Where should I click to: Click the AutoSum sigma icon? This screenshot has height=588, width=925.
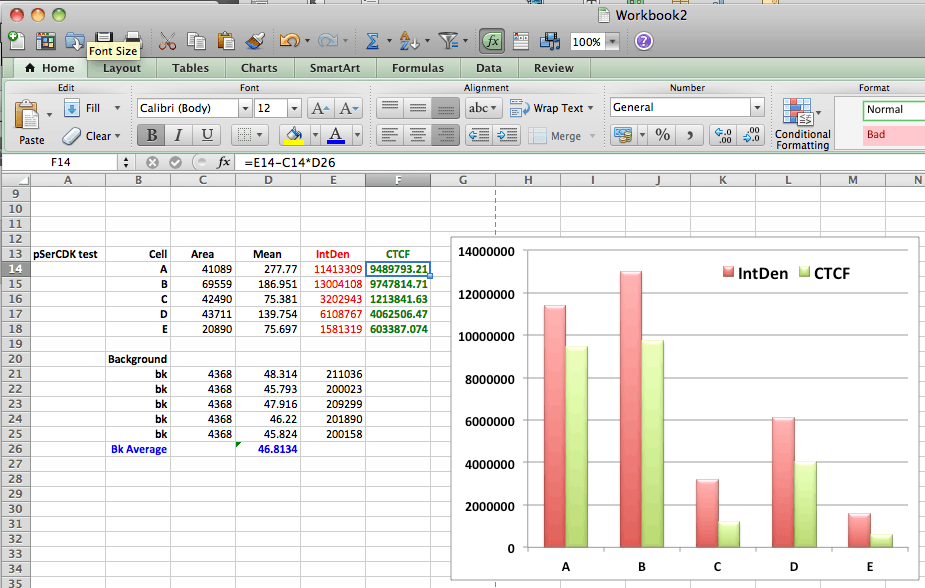tap(372, 41)
